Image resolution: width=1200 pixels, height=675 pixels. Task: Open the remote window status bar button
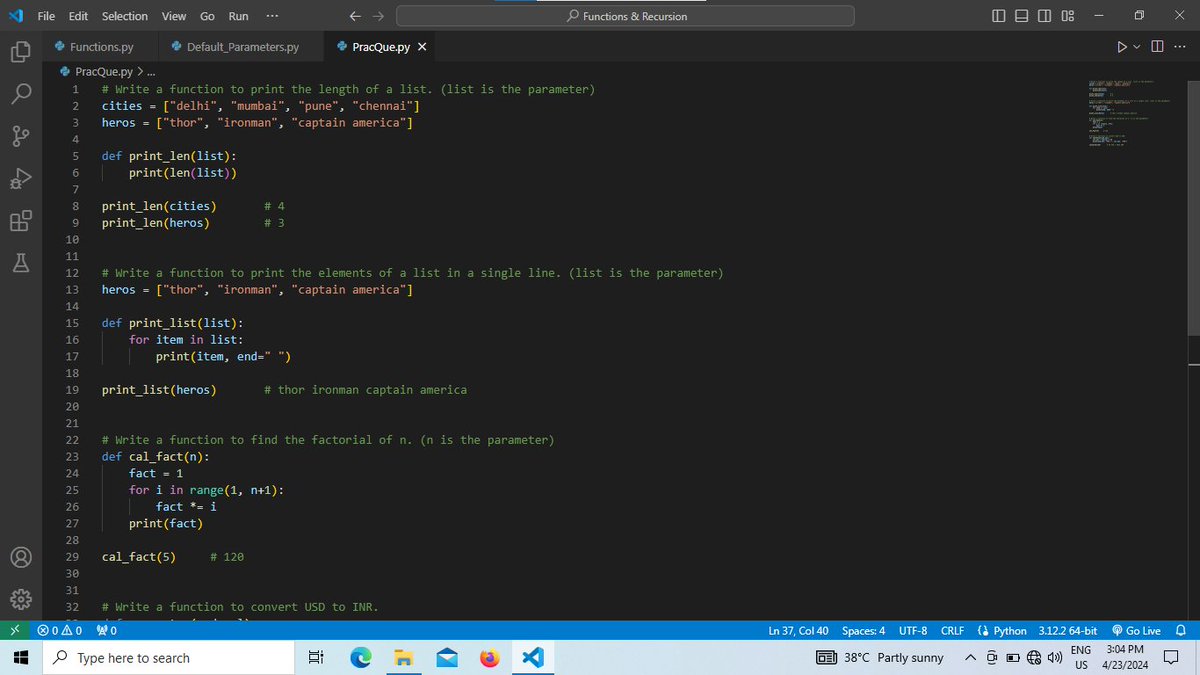(13, 631)
